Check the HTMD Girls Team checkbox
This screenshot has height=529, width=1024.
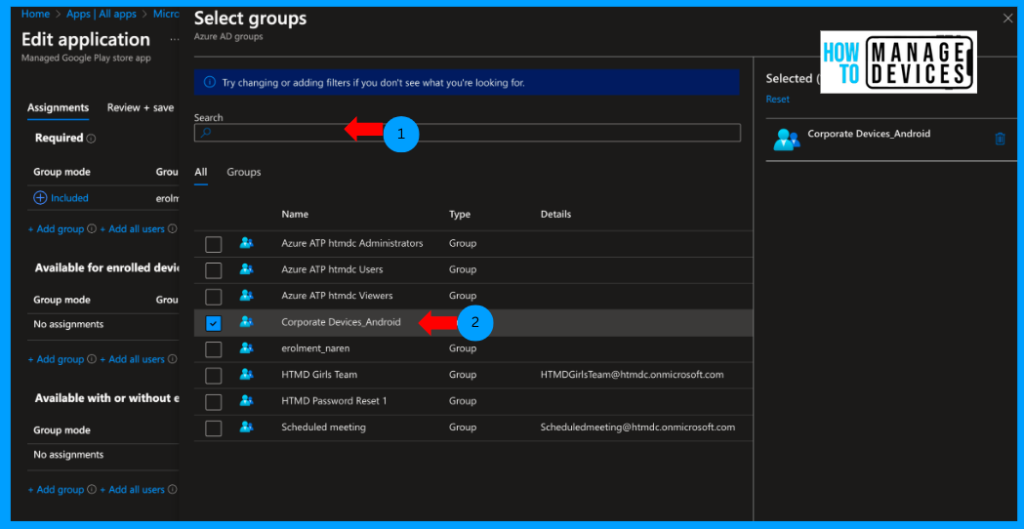[x=214, y=376]
